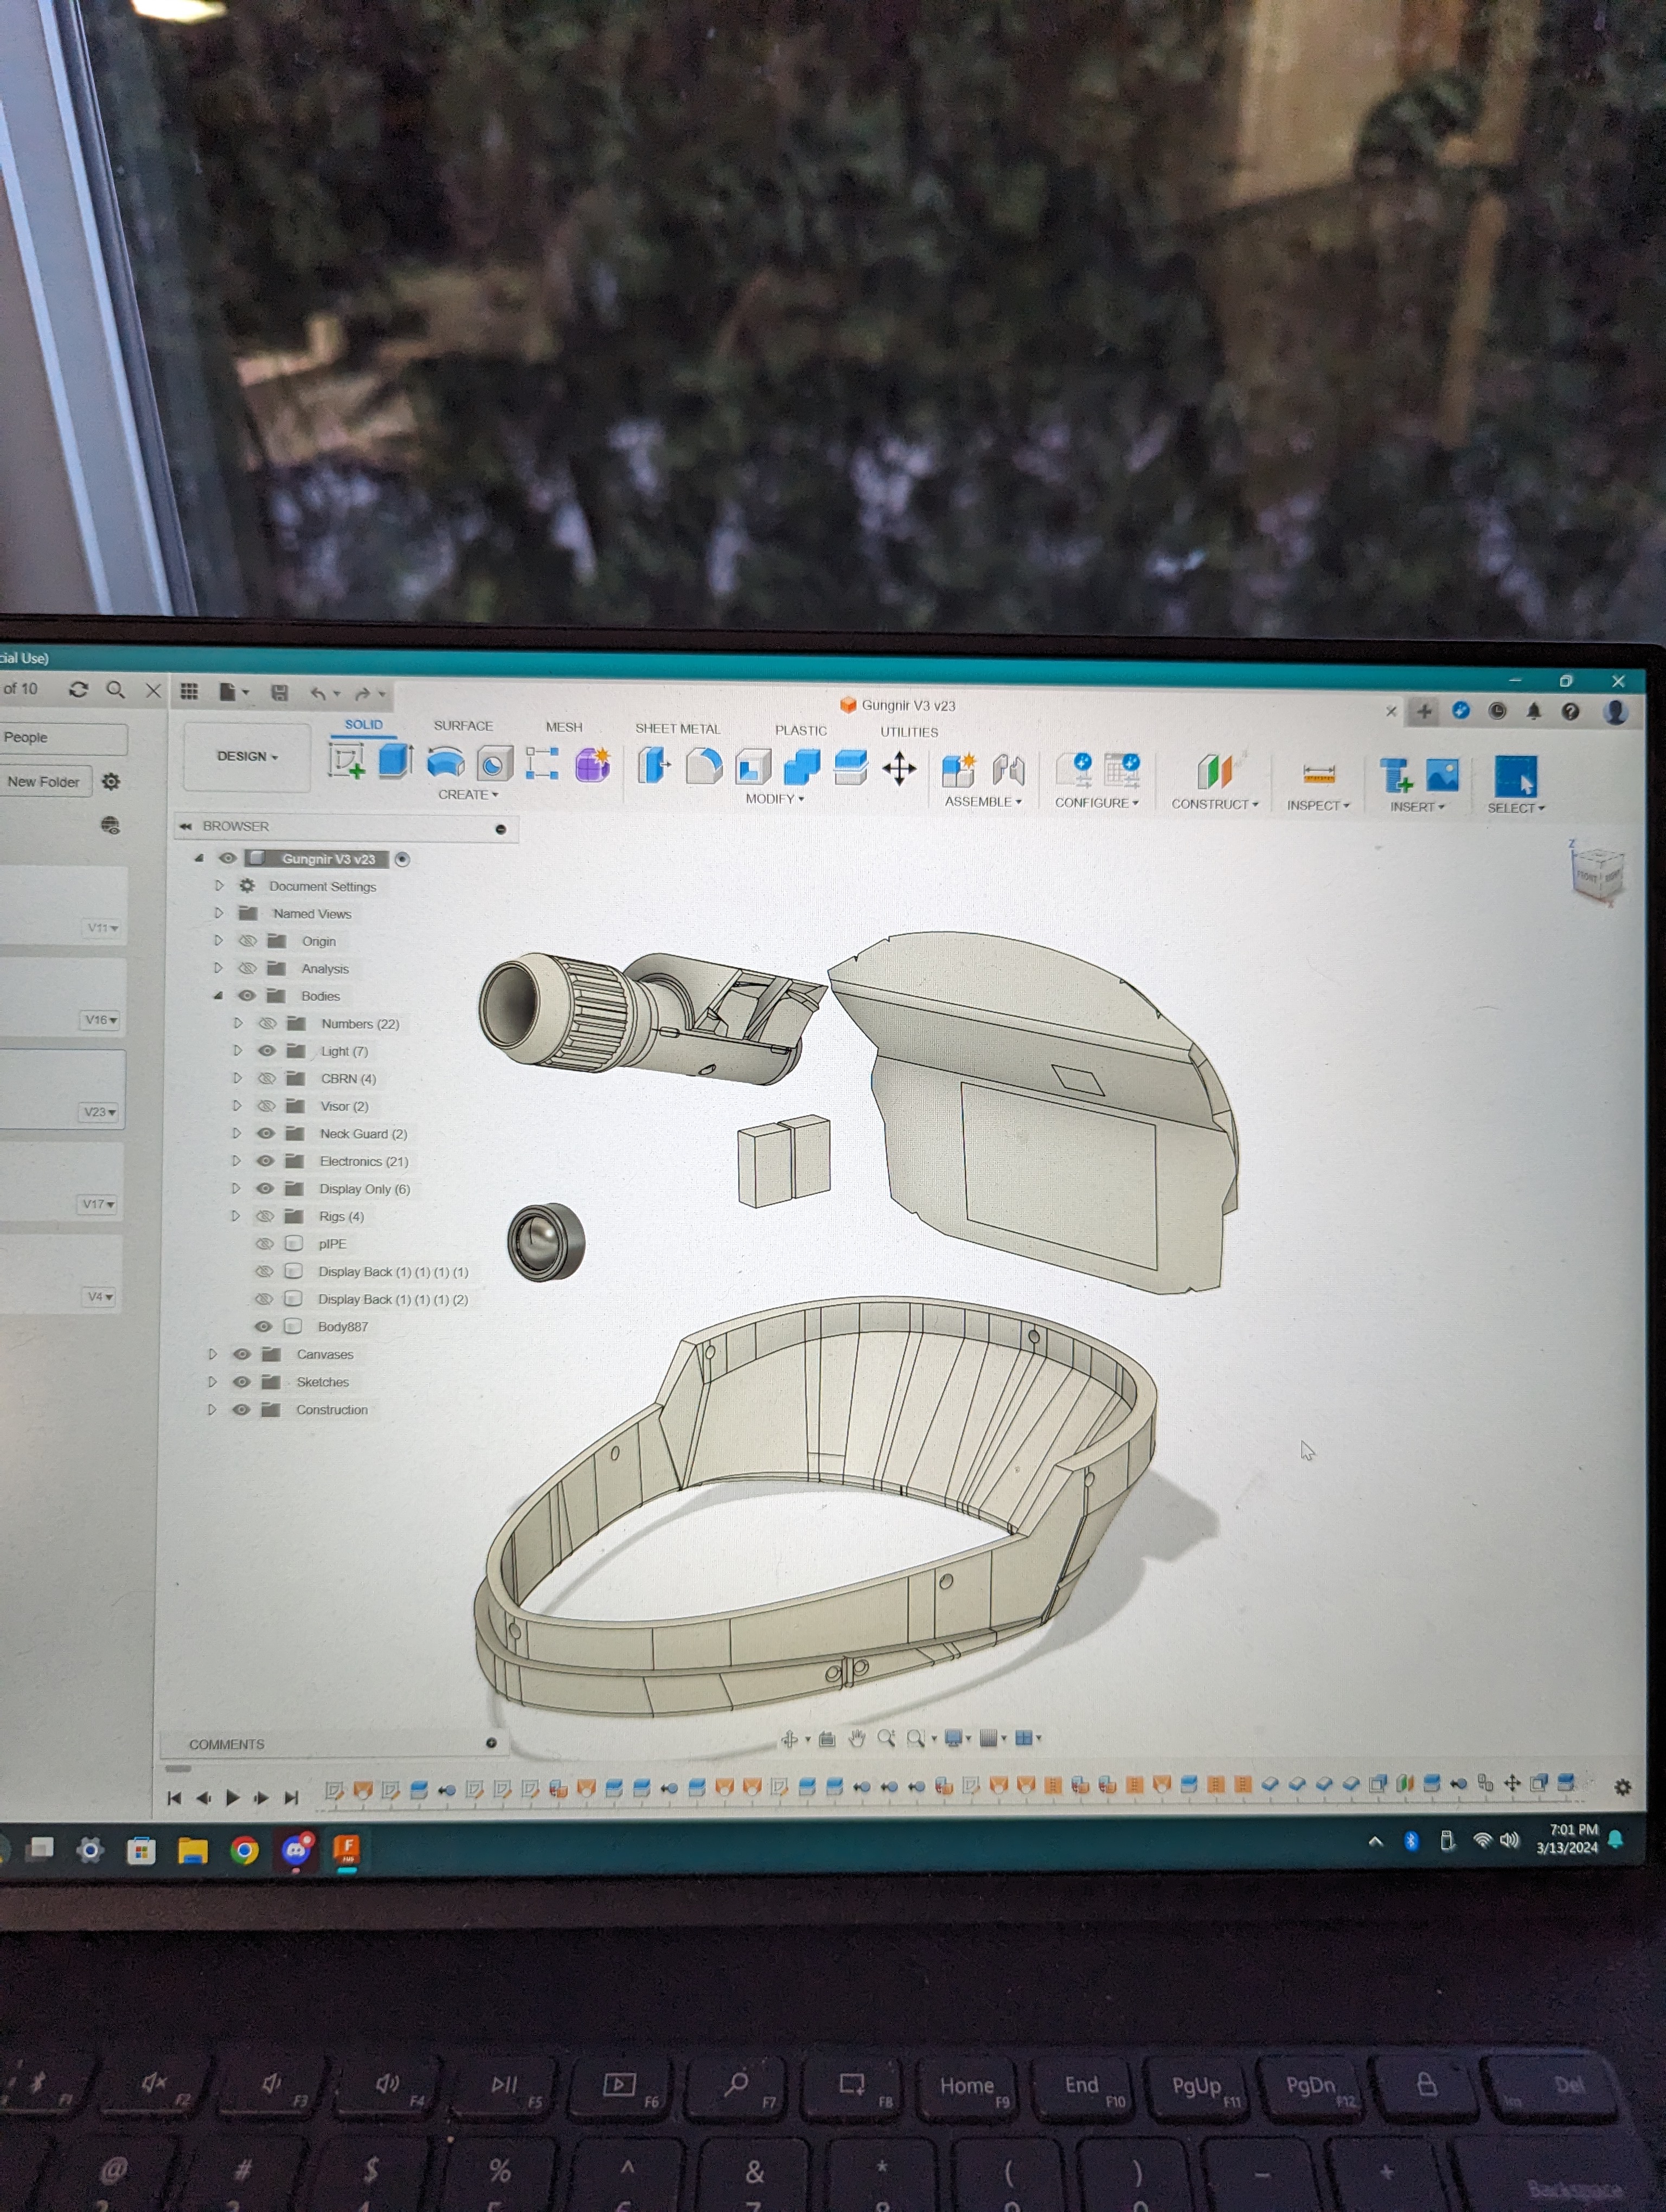Open the SHEET METAL tab
The image size is (1666, 2212).
(x=677, y=729)
